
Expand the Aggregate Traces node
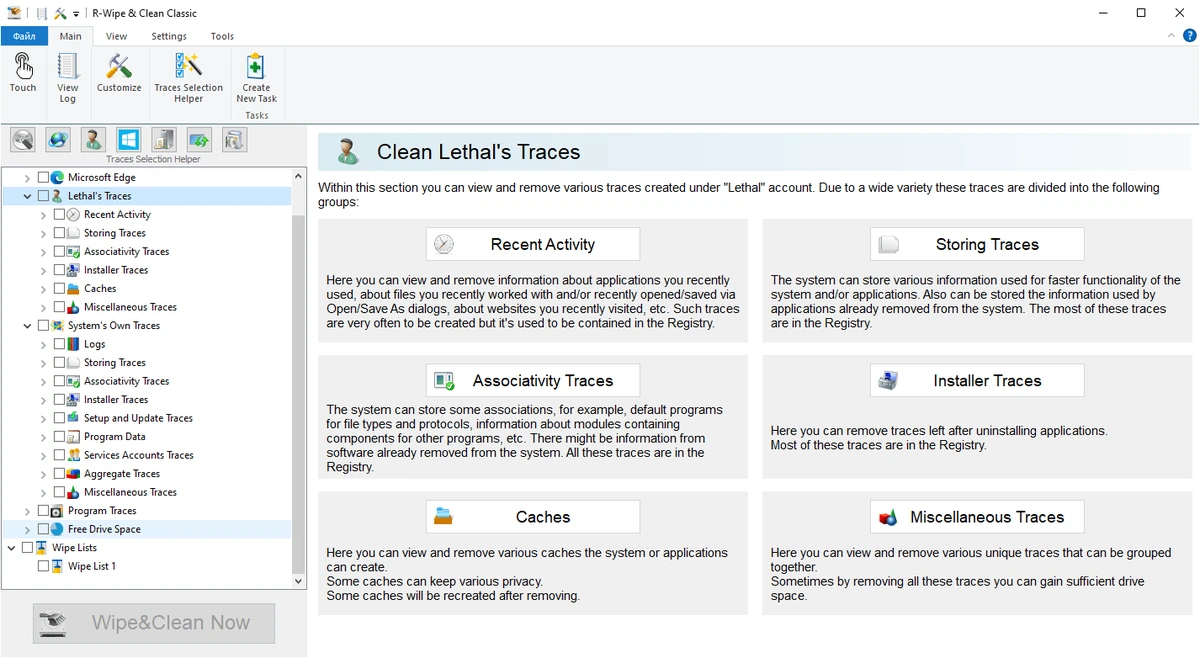tap(43, 473)
